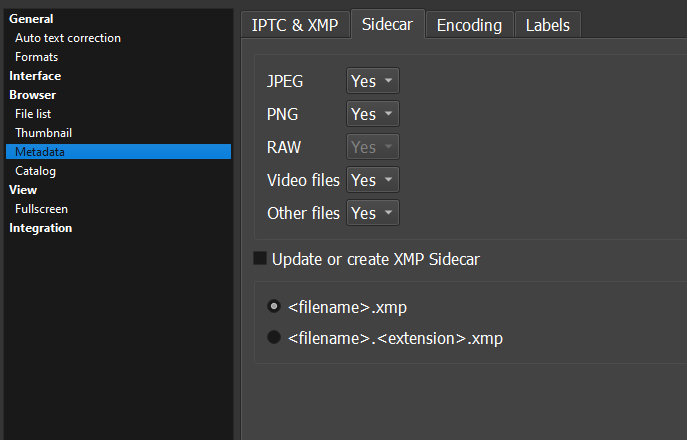Switch to the IPTC & XMP tab

coord(295,25)
